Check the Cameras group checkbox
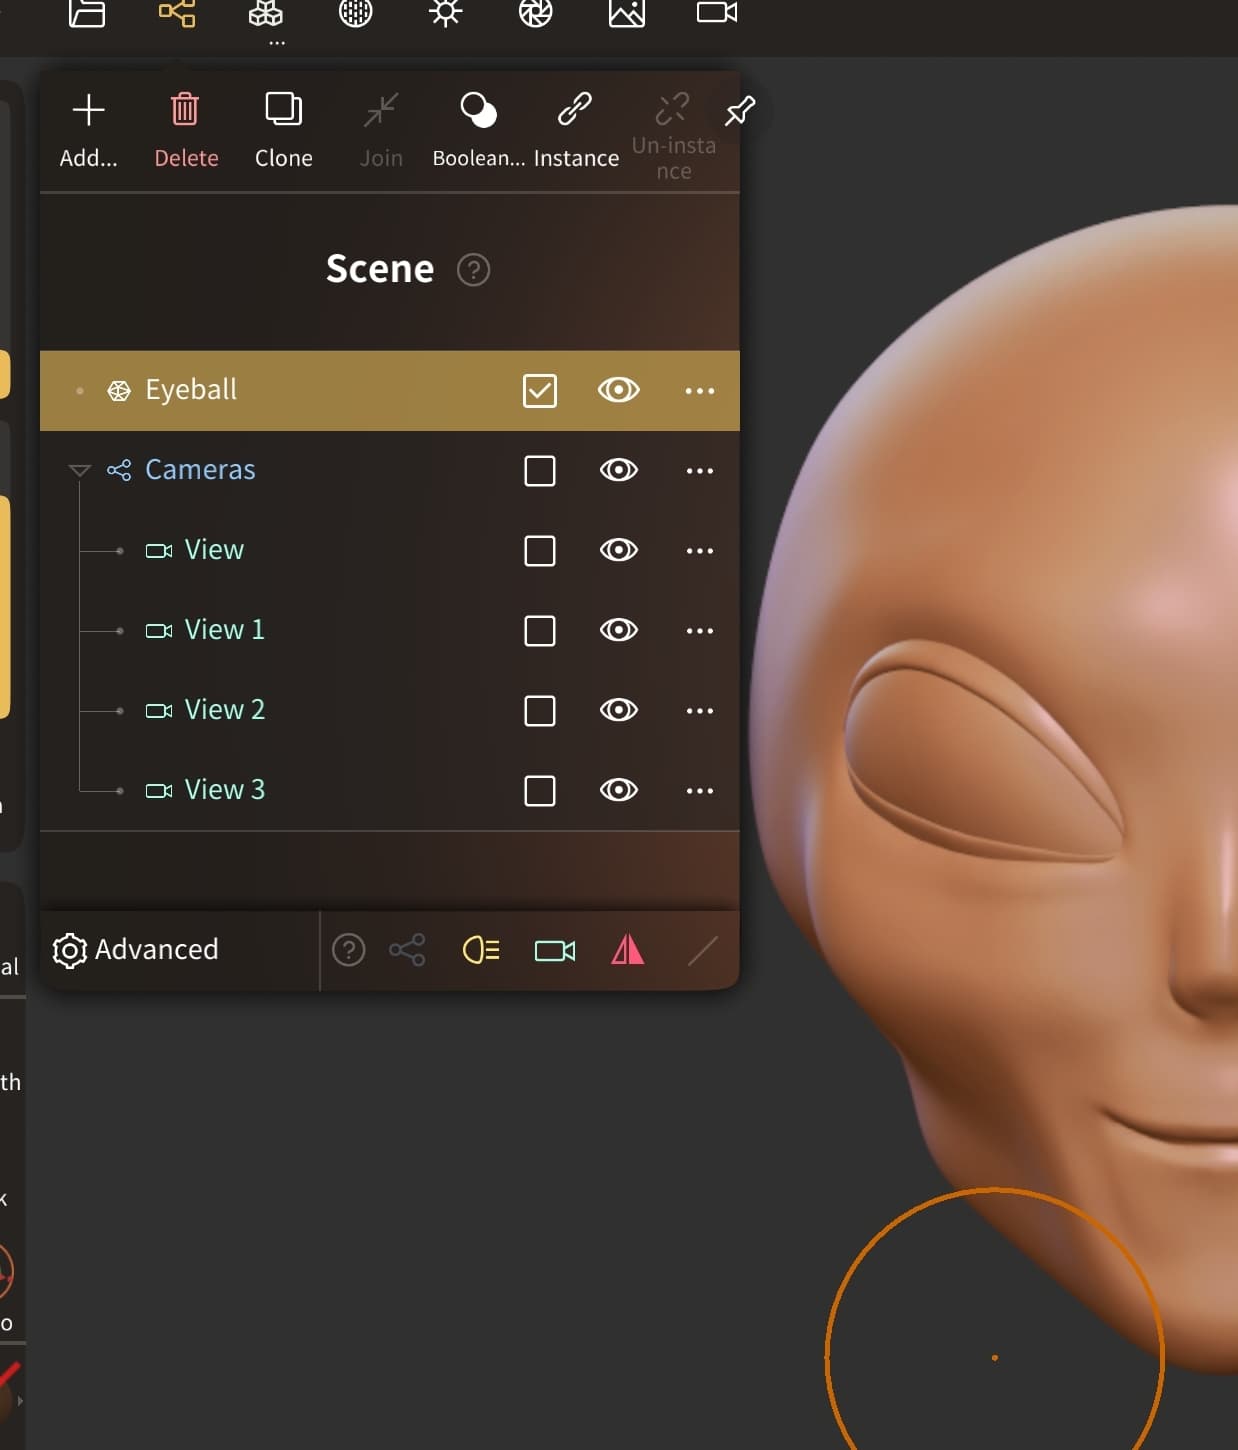 pos(540,471)
